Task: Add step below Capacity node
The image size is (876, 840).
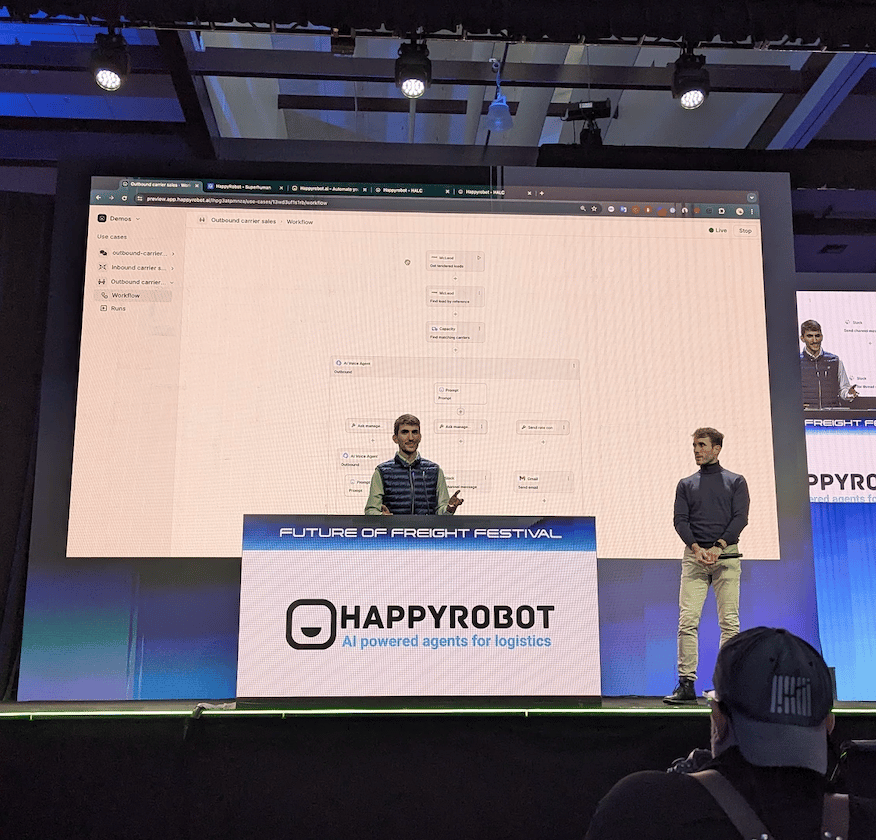Action: [x=455, y=350]
